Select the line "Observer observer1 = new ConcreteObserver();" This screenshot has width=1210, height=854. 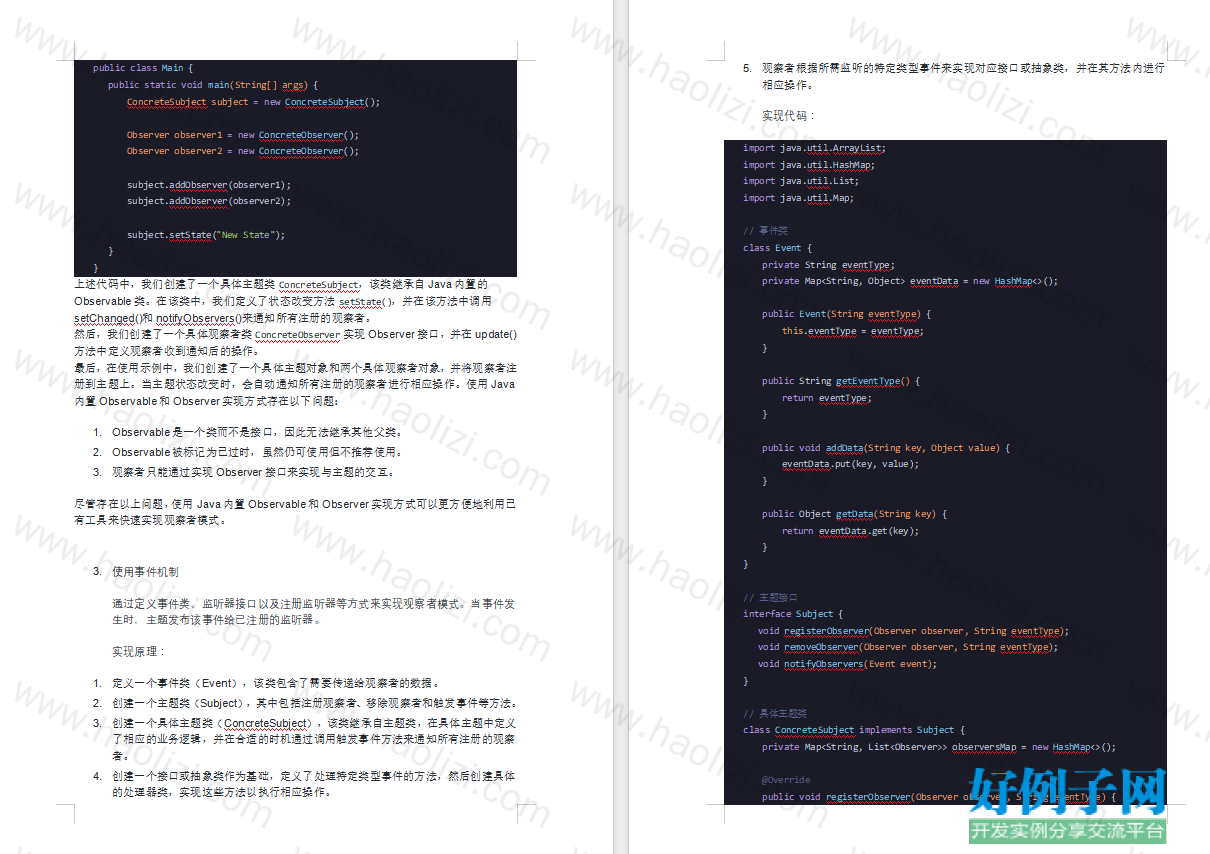point(242,135)
